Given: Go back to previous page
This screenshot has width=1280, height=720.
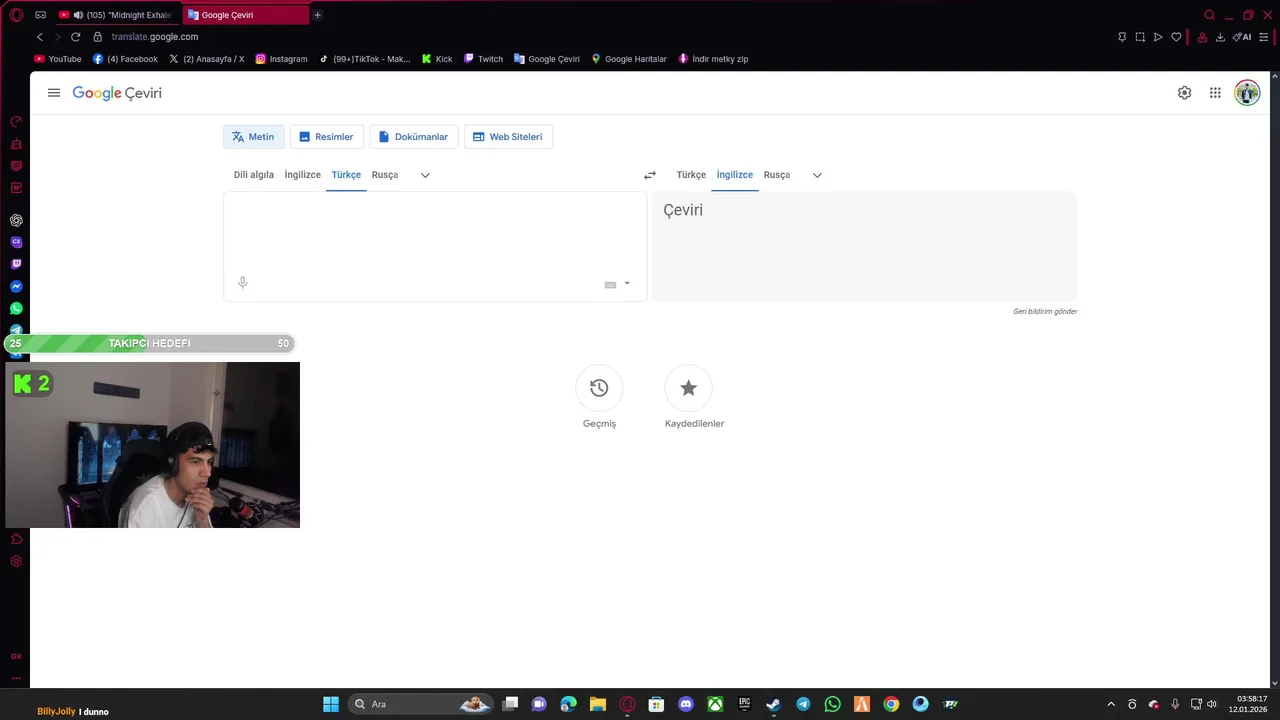Looking at the screenshot, I should 40,37.
